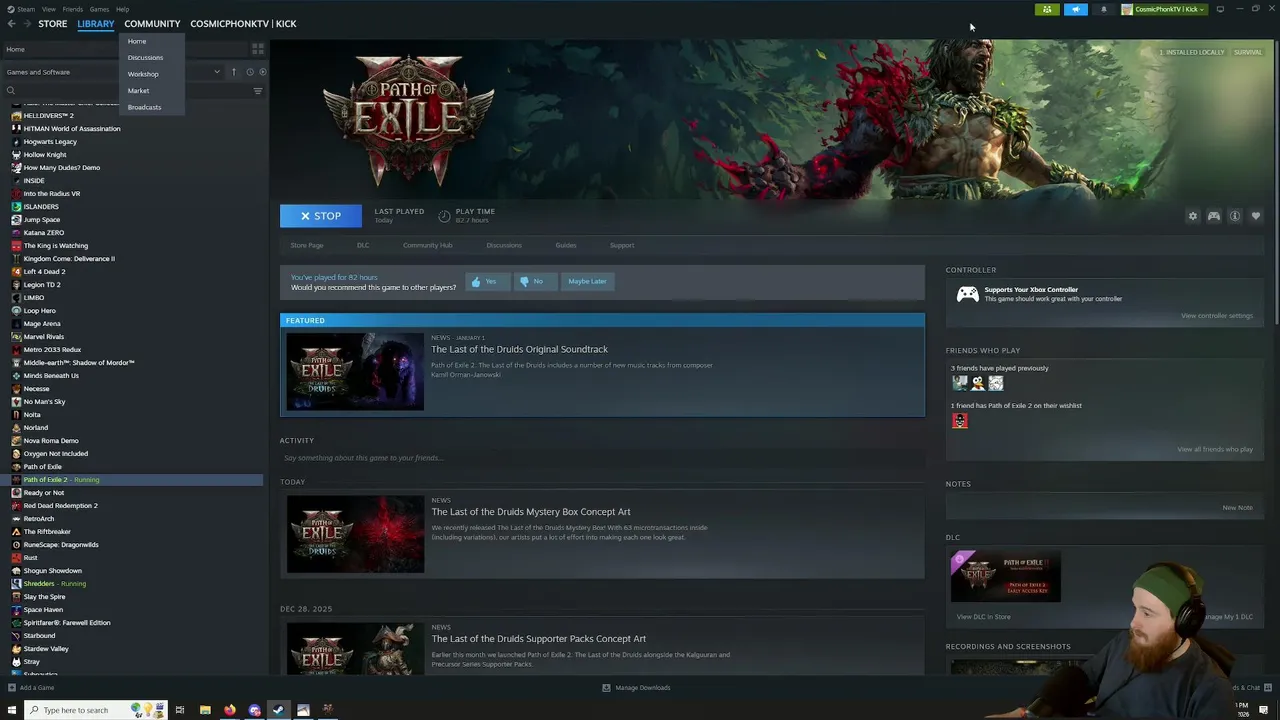Open the View menu

click(48, 9)
